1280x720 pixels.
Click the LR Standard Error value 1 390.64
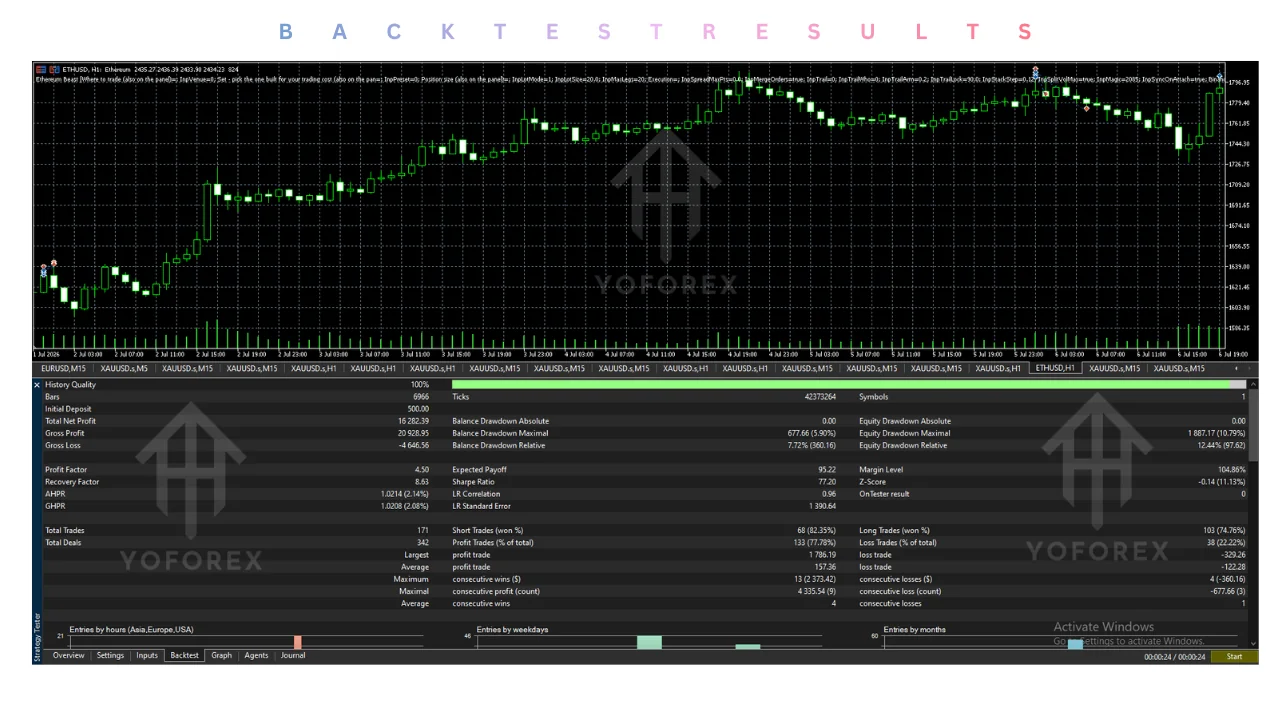[822, 506]
